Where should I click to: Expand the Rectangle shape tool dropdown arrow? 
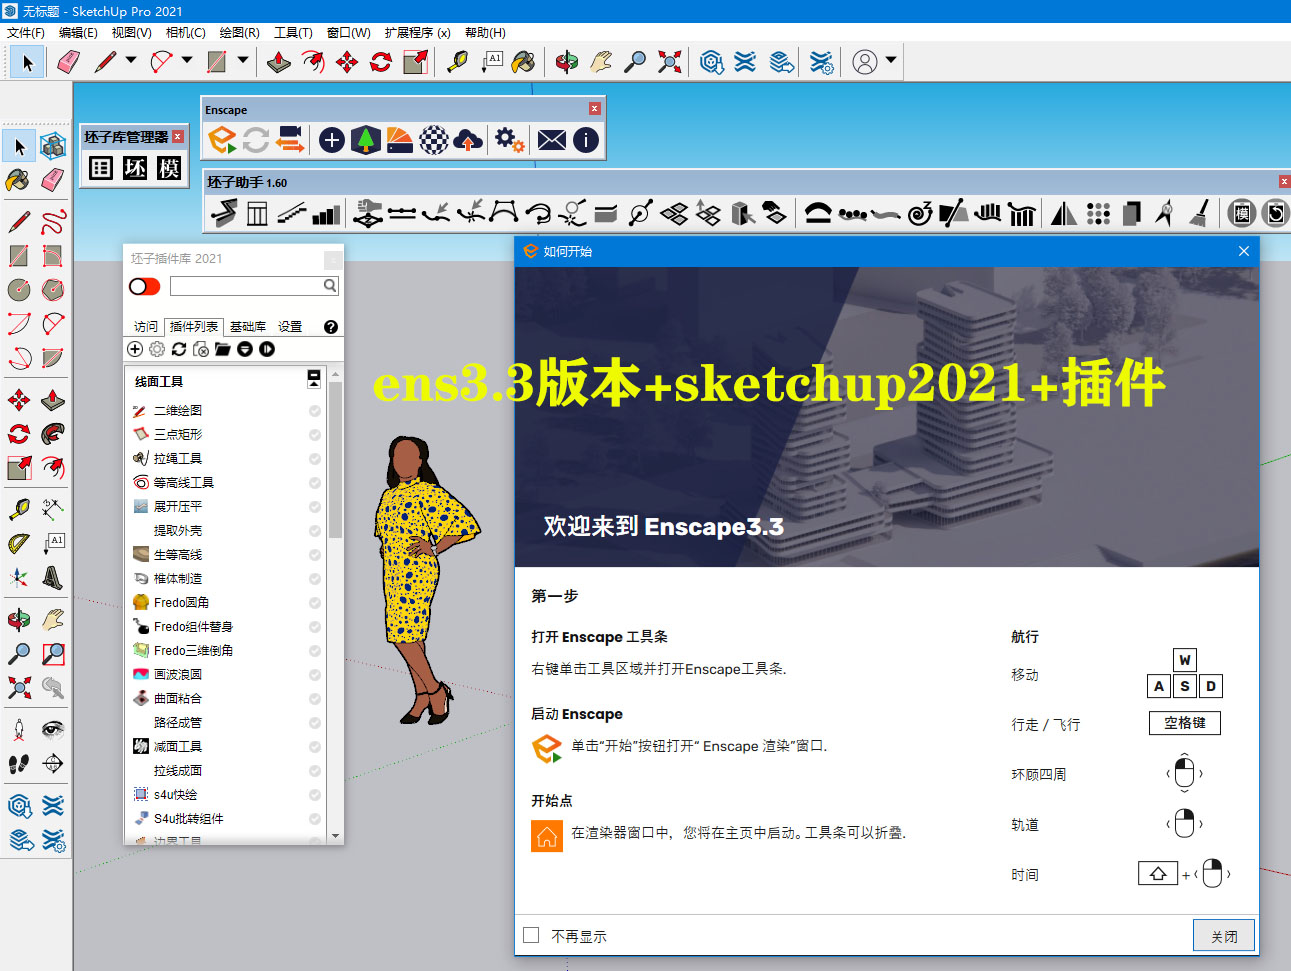pyautogui.click(x=243, y=61)
